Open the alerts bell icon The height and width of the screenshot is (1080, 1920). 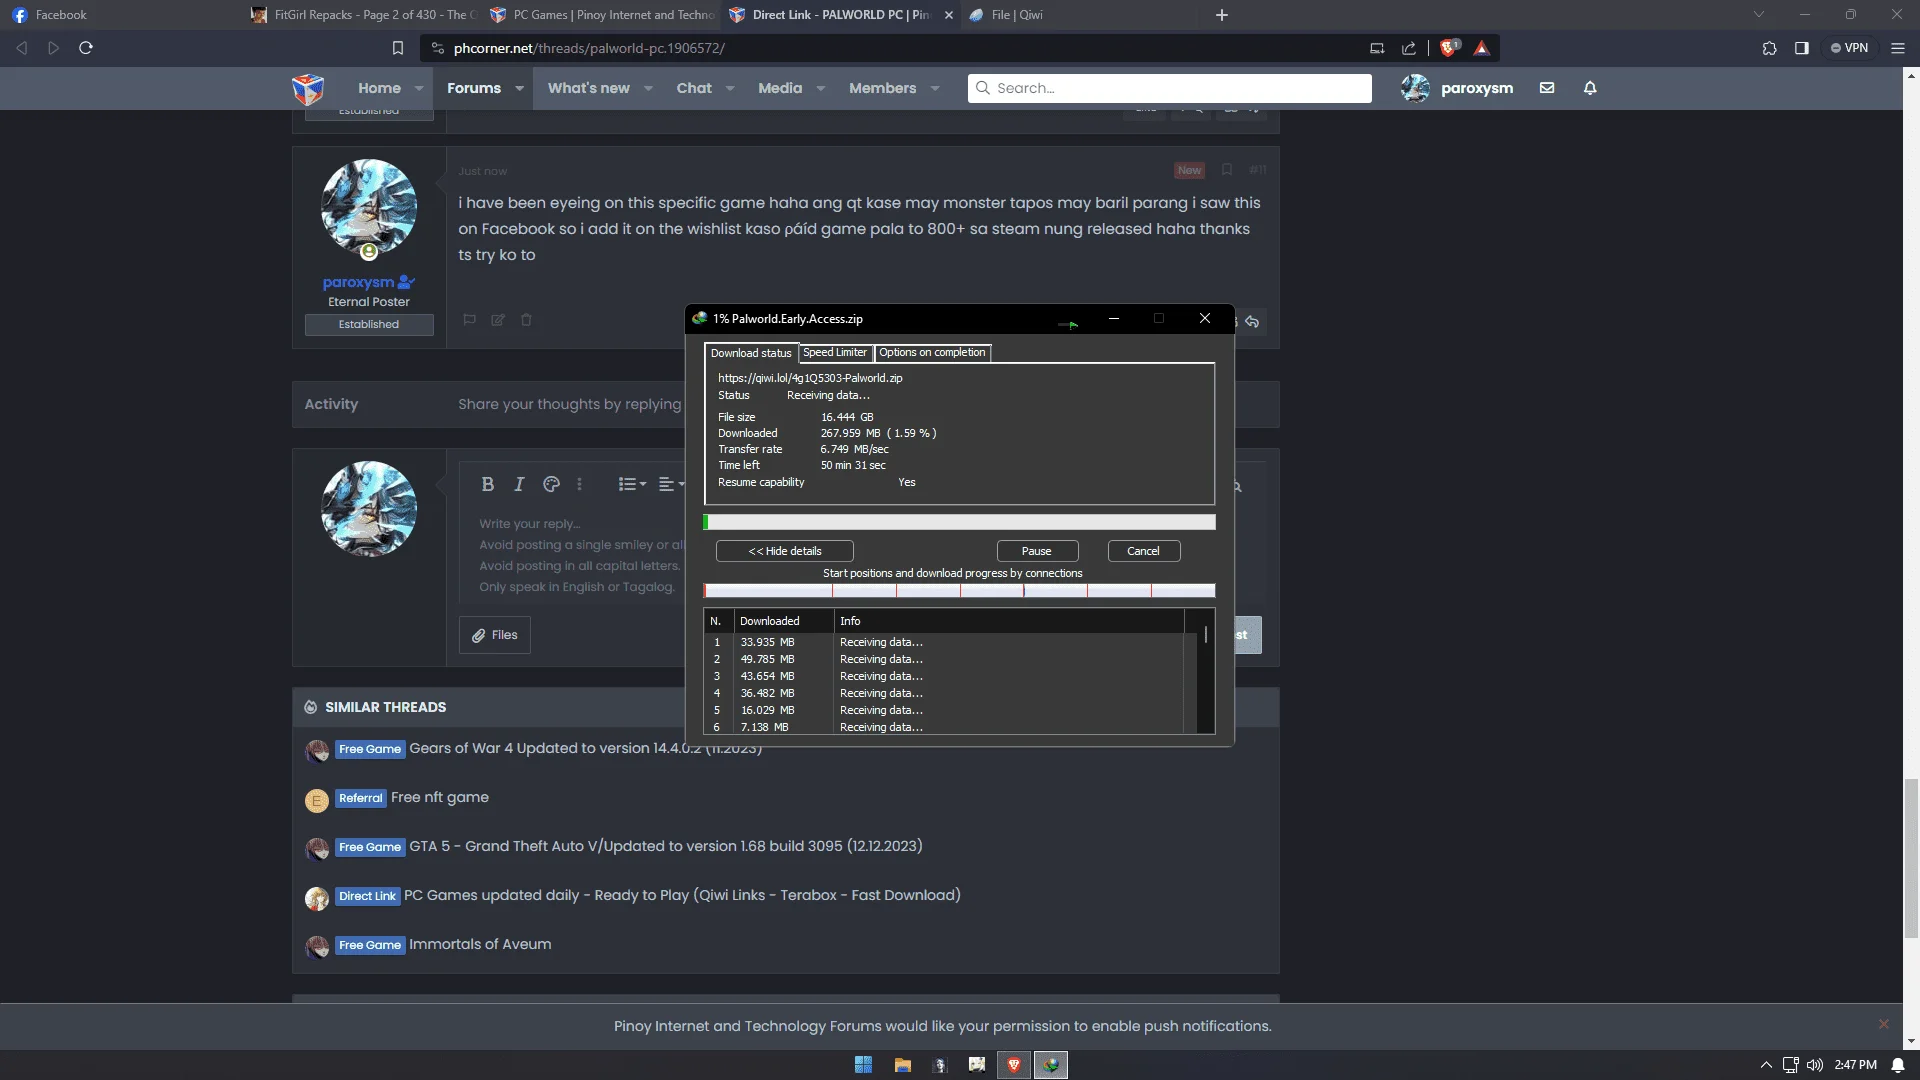(x=1590, y=88)
